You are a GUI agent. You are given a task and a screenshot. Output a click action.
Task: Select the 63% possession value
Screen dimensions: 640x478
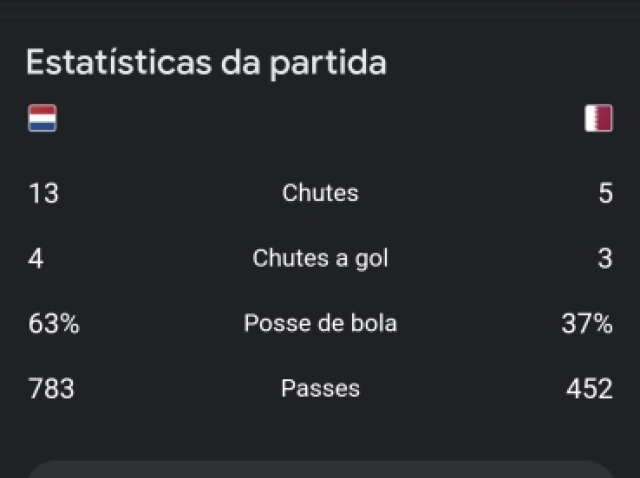pos(54,323)
